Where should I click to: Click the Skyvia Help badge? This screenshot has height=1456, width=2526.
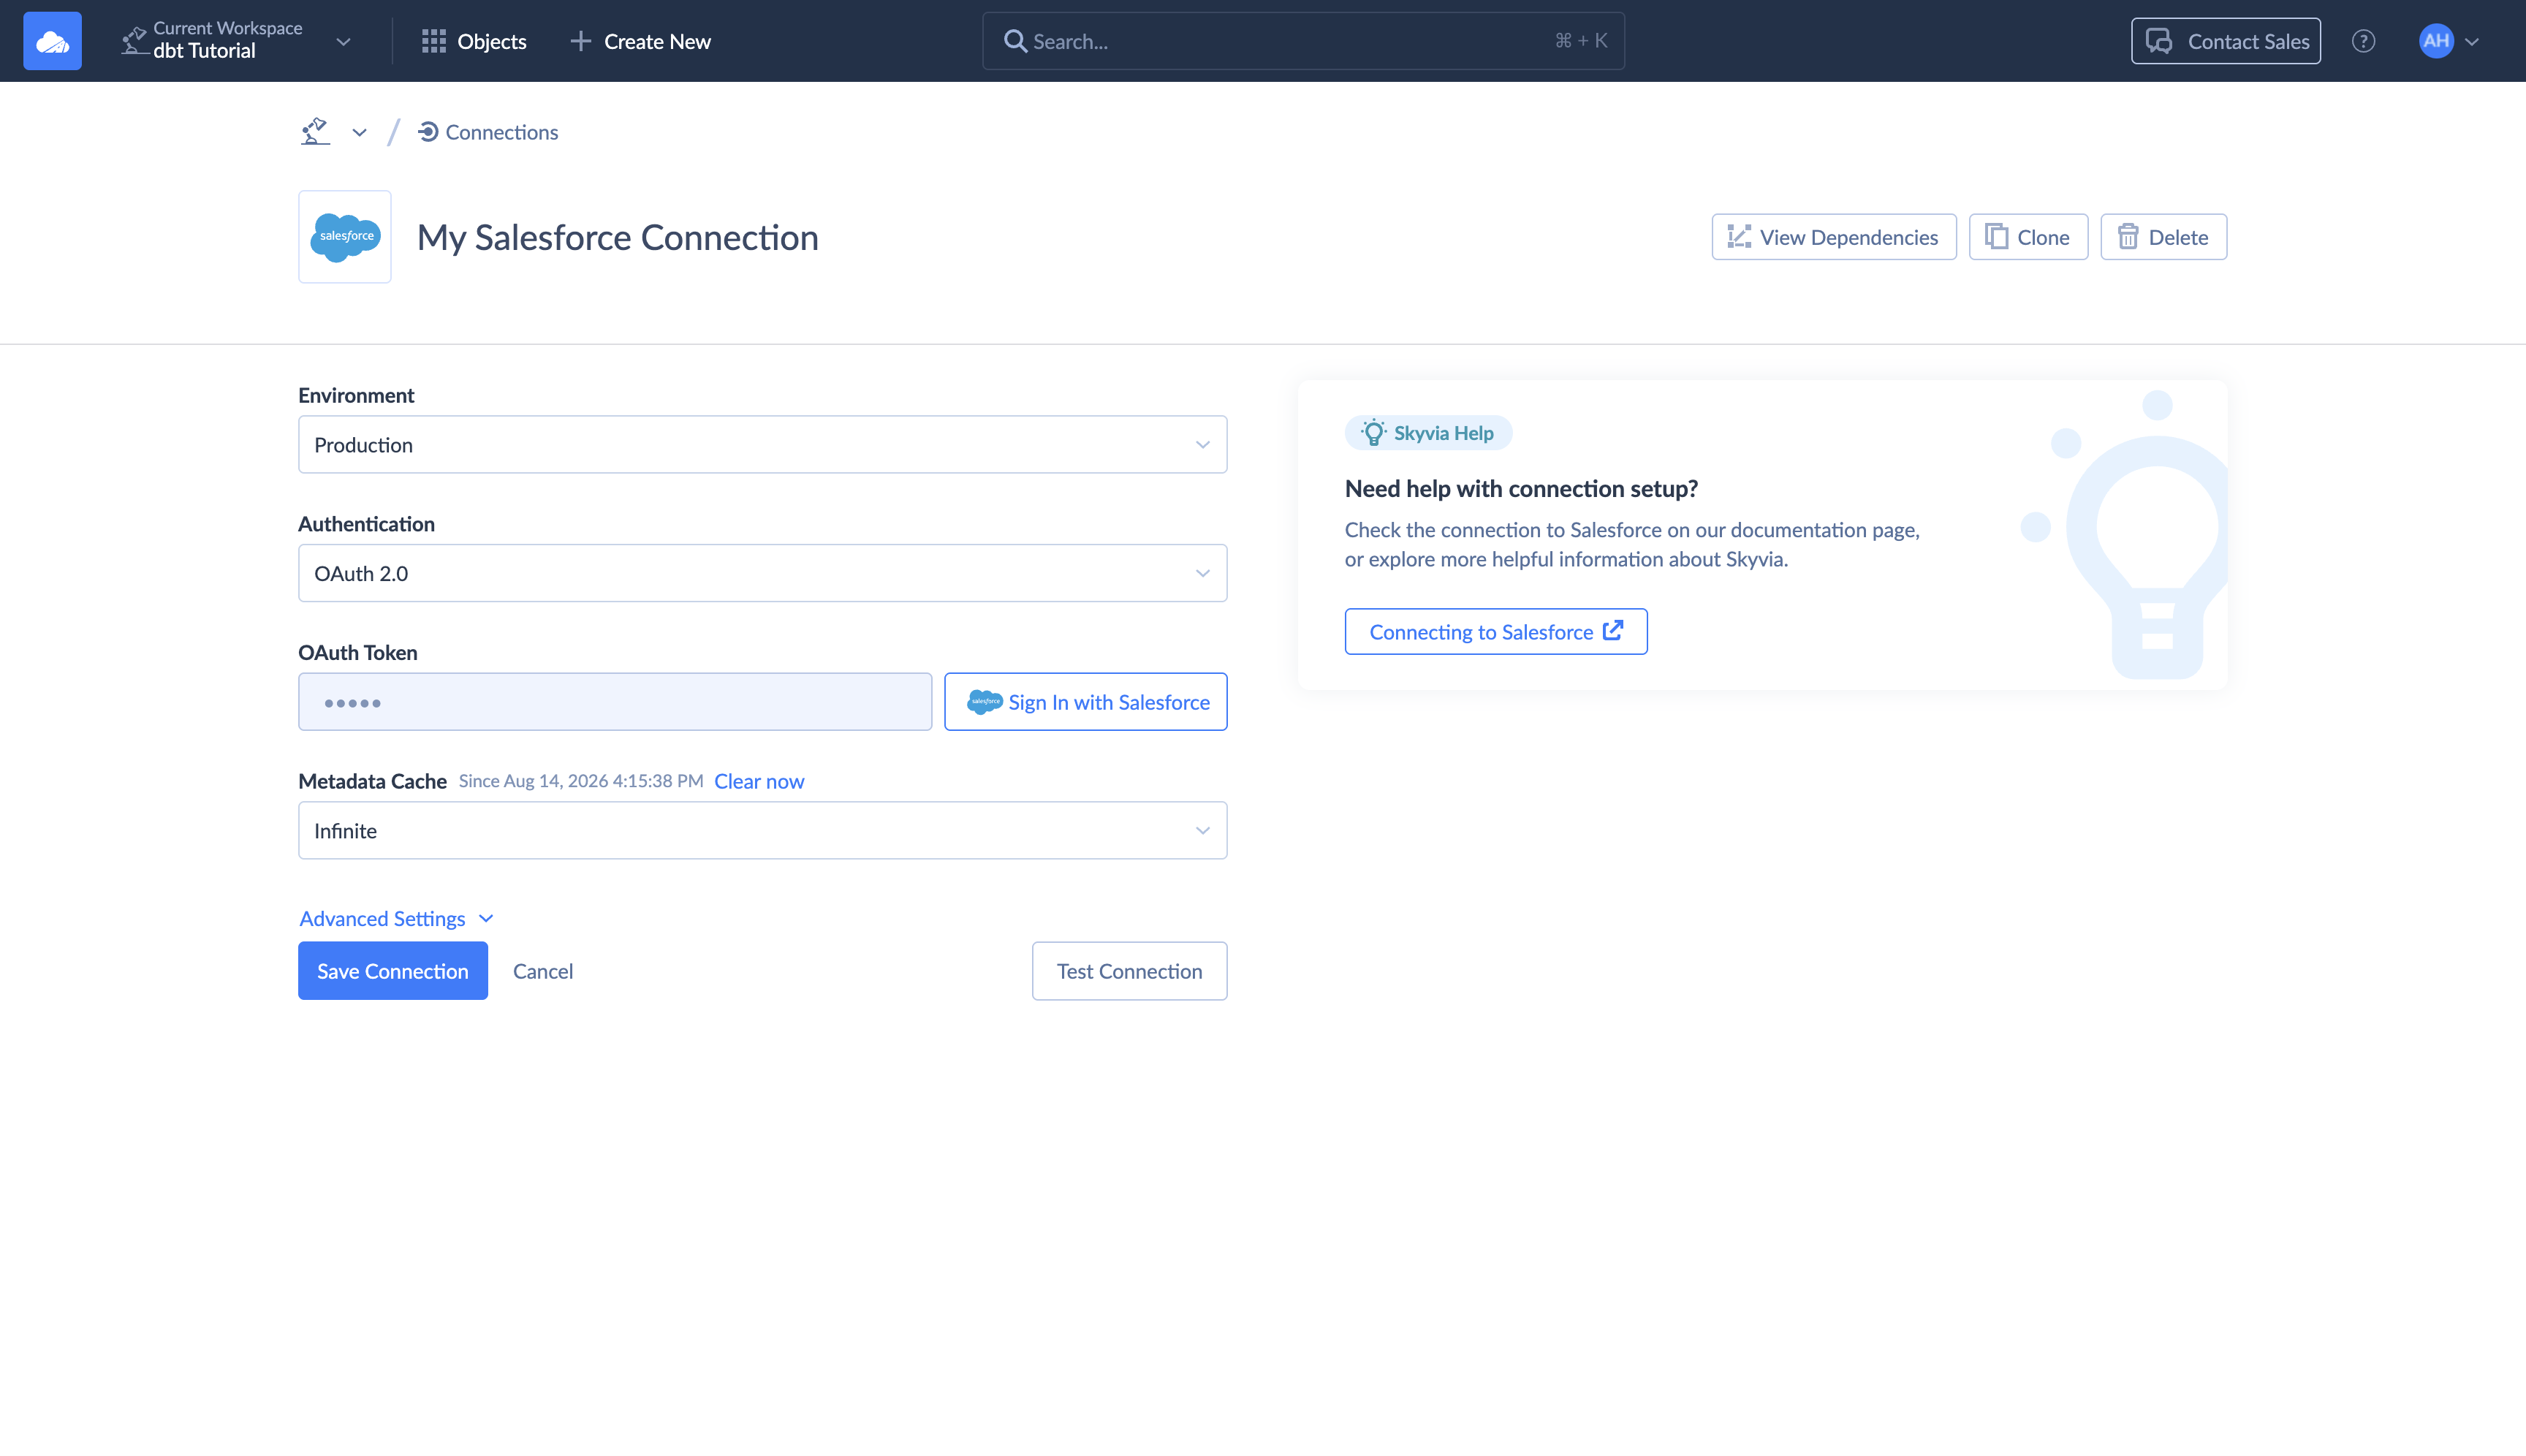tap(1427, 433)
